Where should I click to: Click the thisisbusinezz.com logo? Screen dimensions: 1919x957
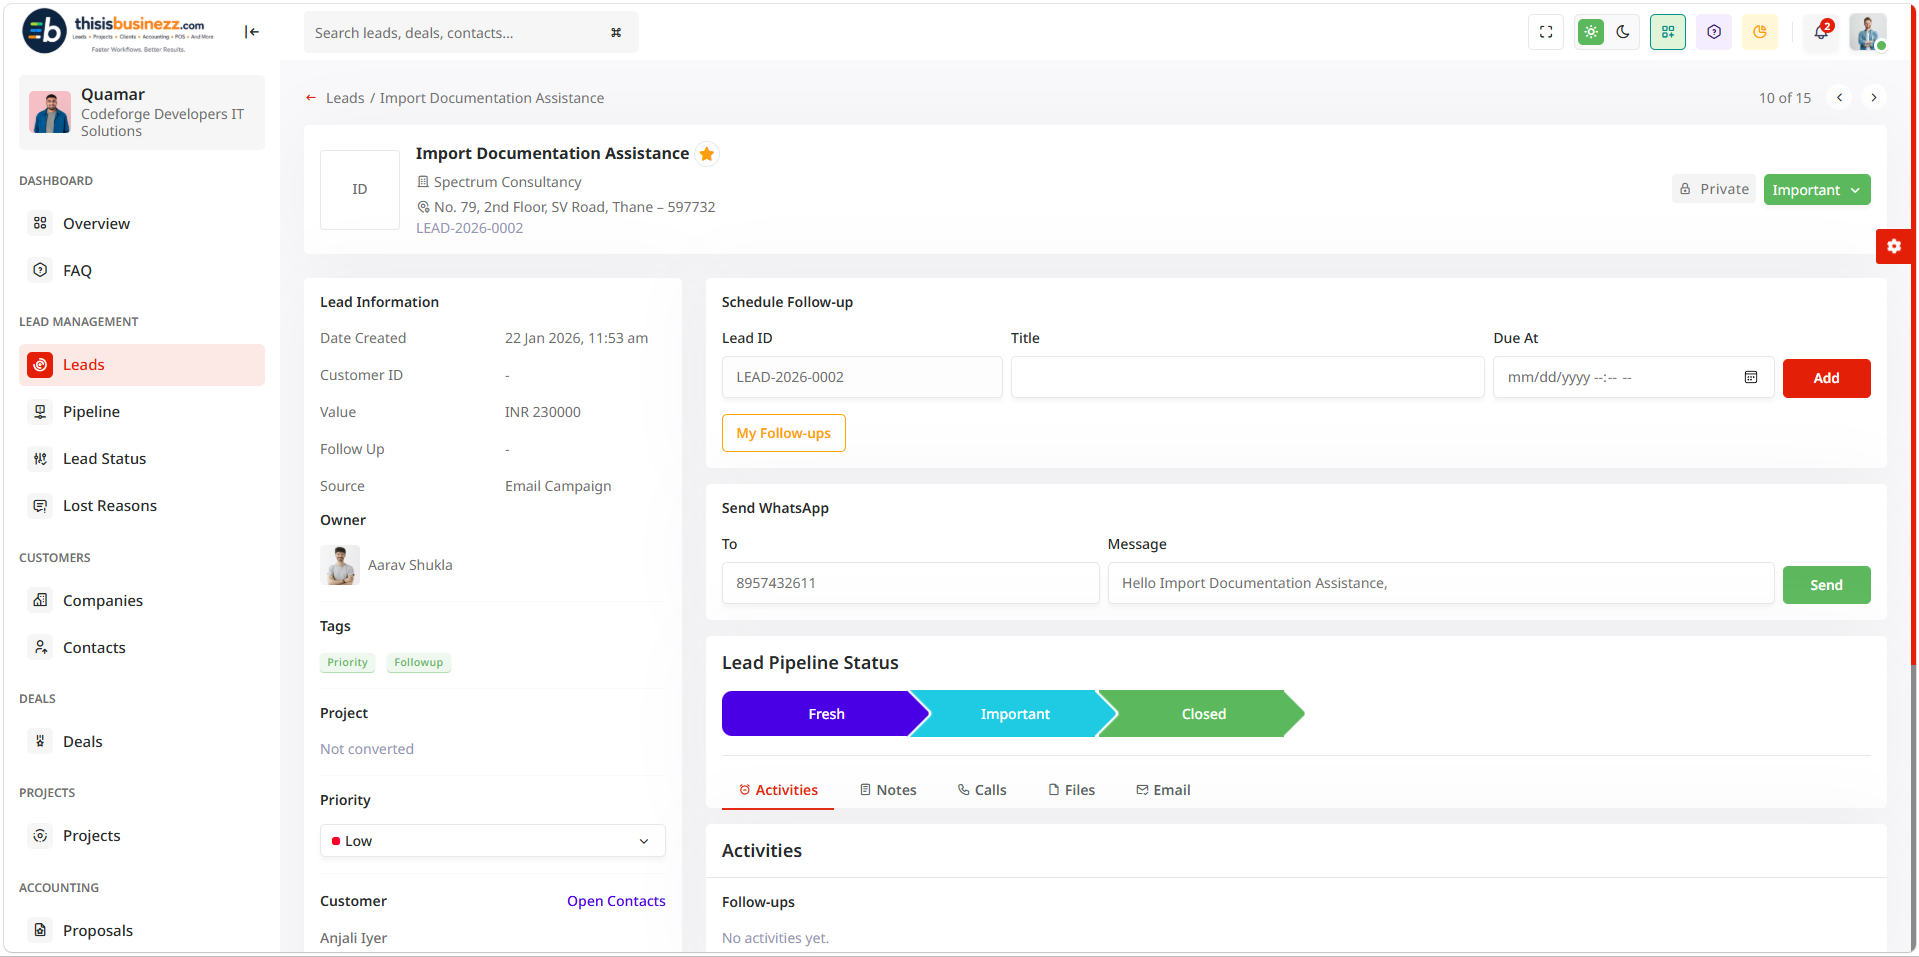click(118, 32)
